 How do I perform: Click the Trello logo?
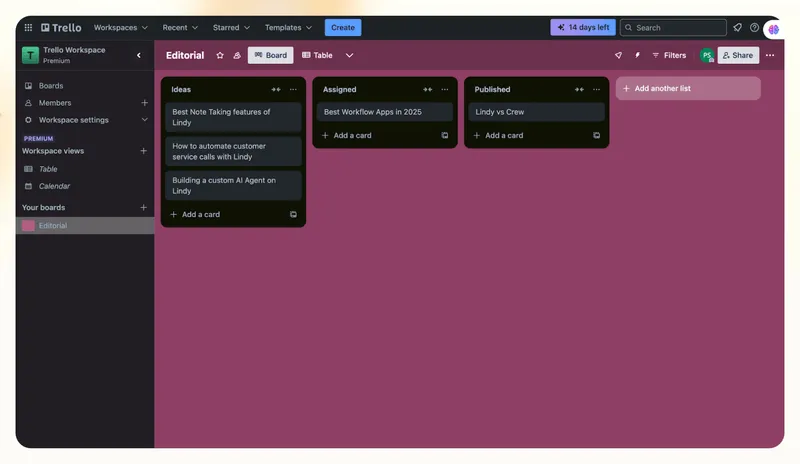pos(61,28)
